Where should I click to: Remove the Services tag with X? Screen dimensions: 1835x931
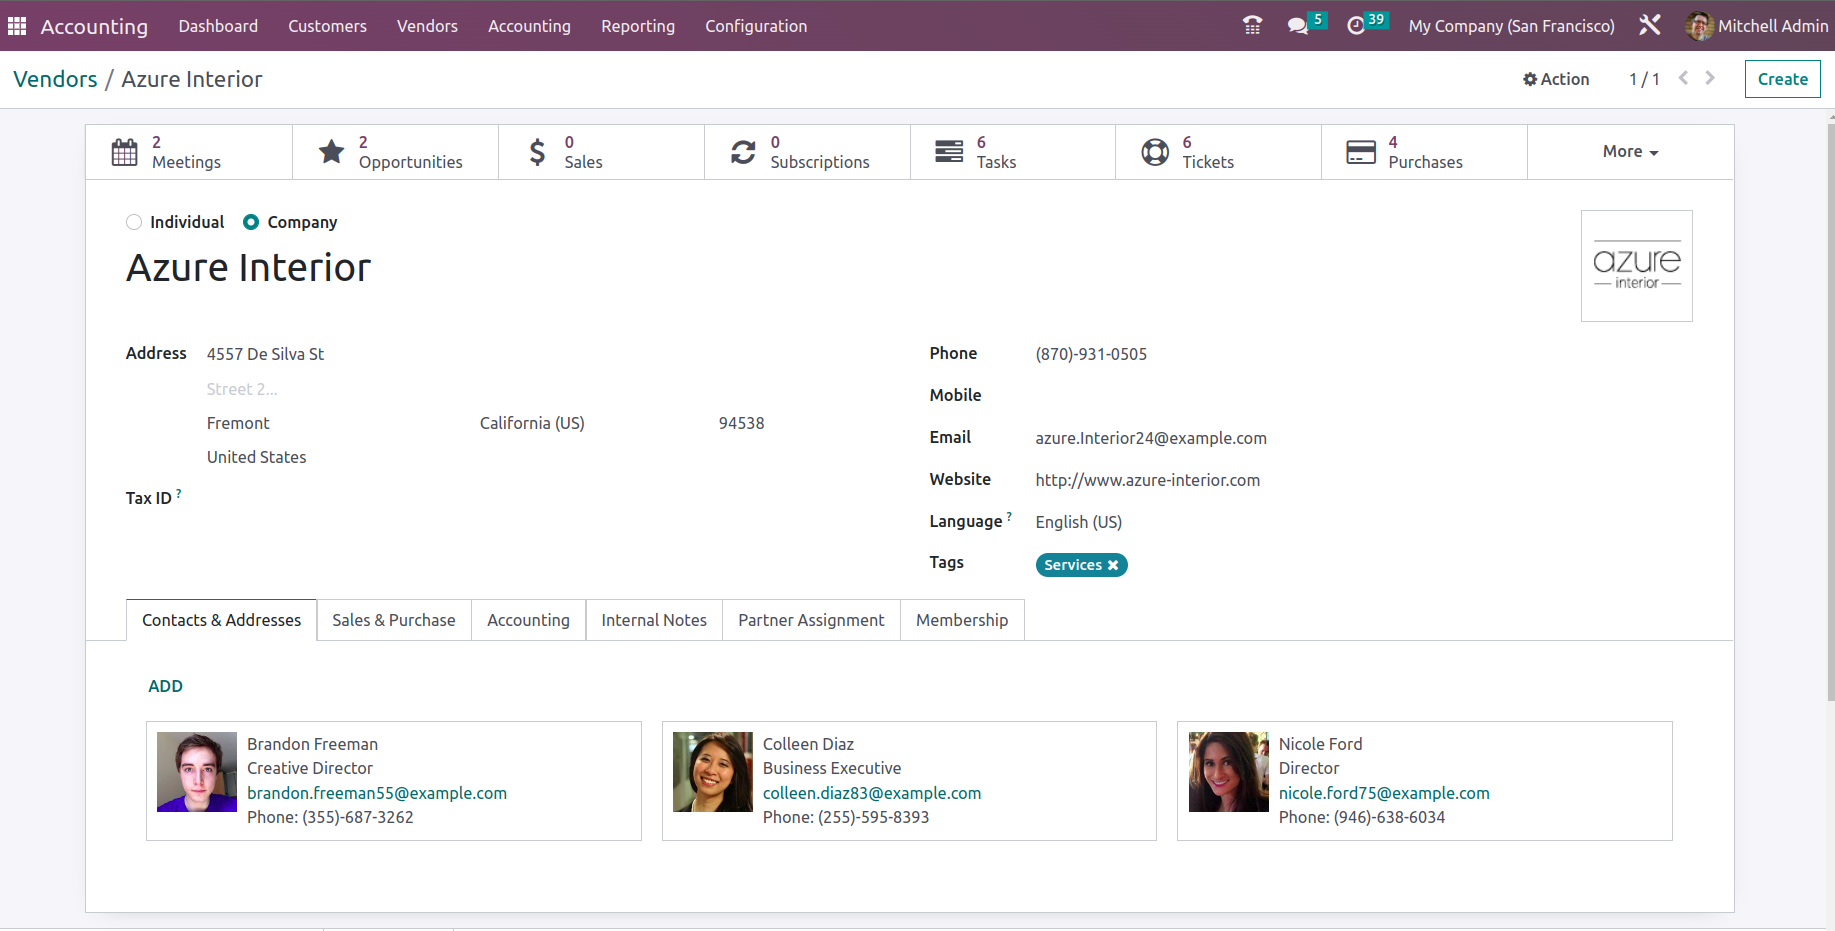pos(1113,565)
